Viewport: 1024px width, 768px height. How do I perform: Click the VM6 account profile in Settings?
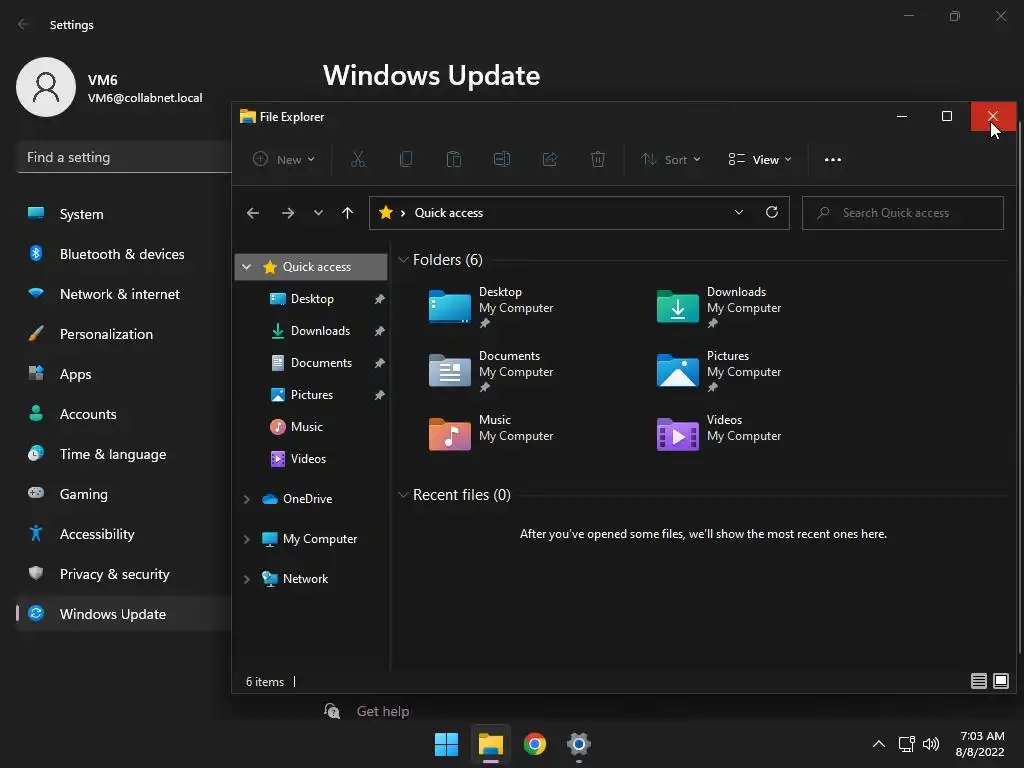click(x=110, y=88)
